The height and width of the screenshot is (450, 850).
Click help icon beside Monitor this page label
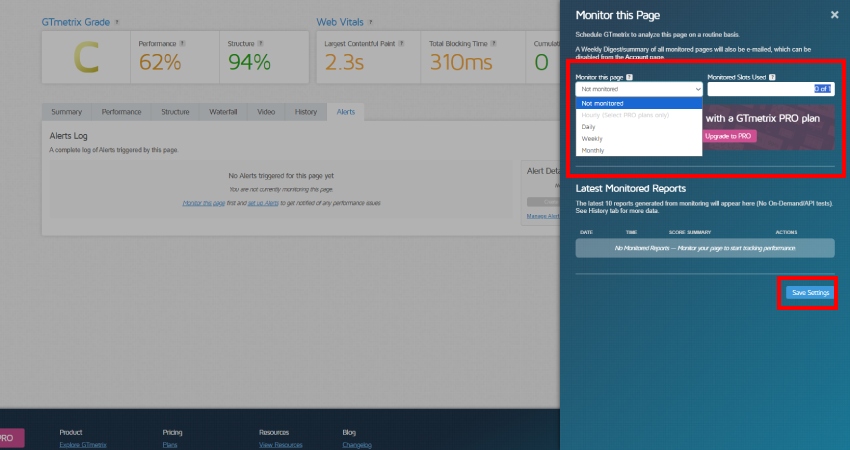click(x=629, y=77)
